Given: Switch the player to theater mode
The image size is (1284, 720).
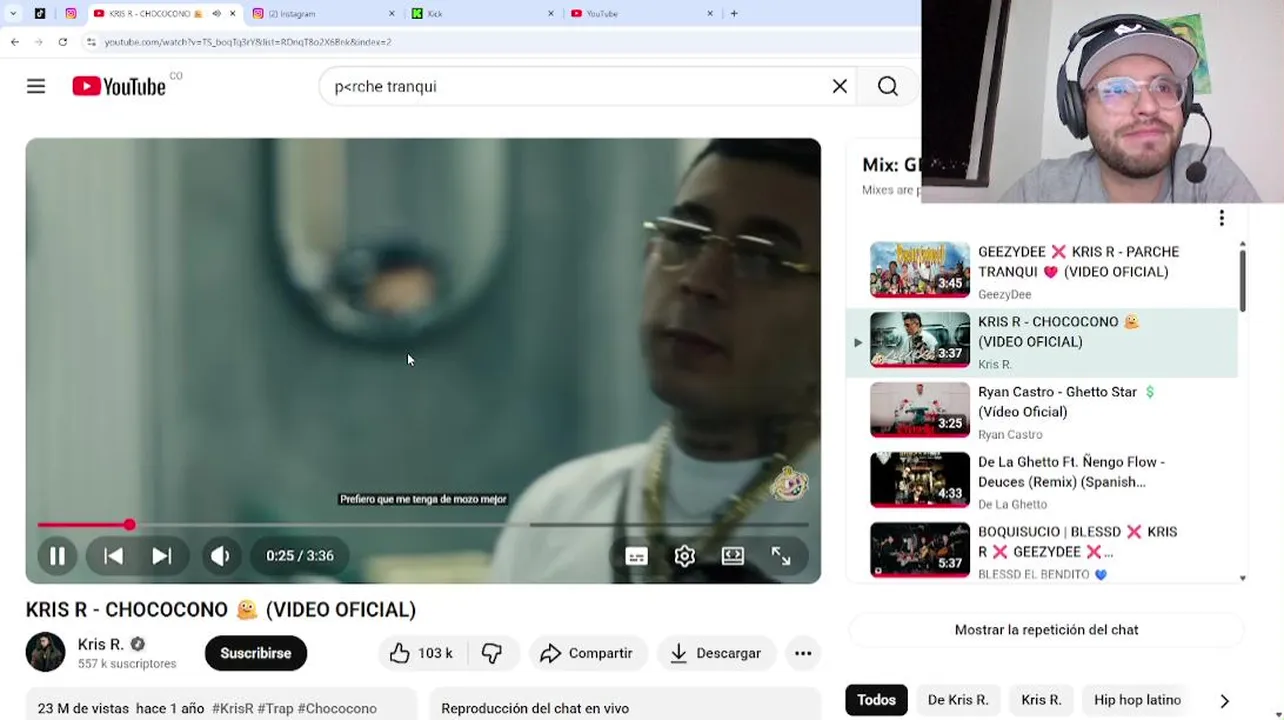Looking at the screenshot, I should [733, 557].
